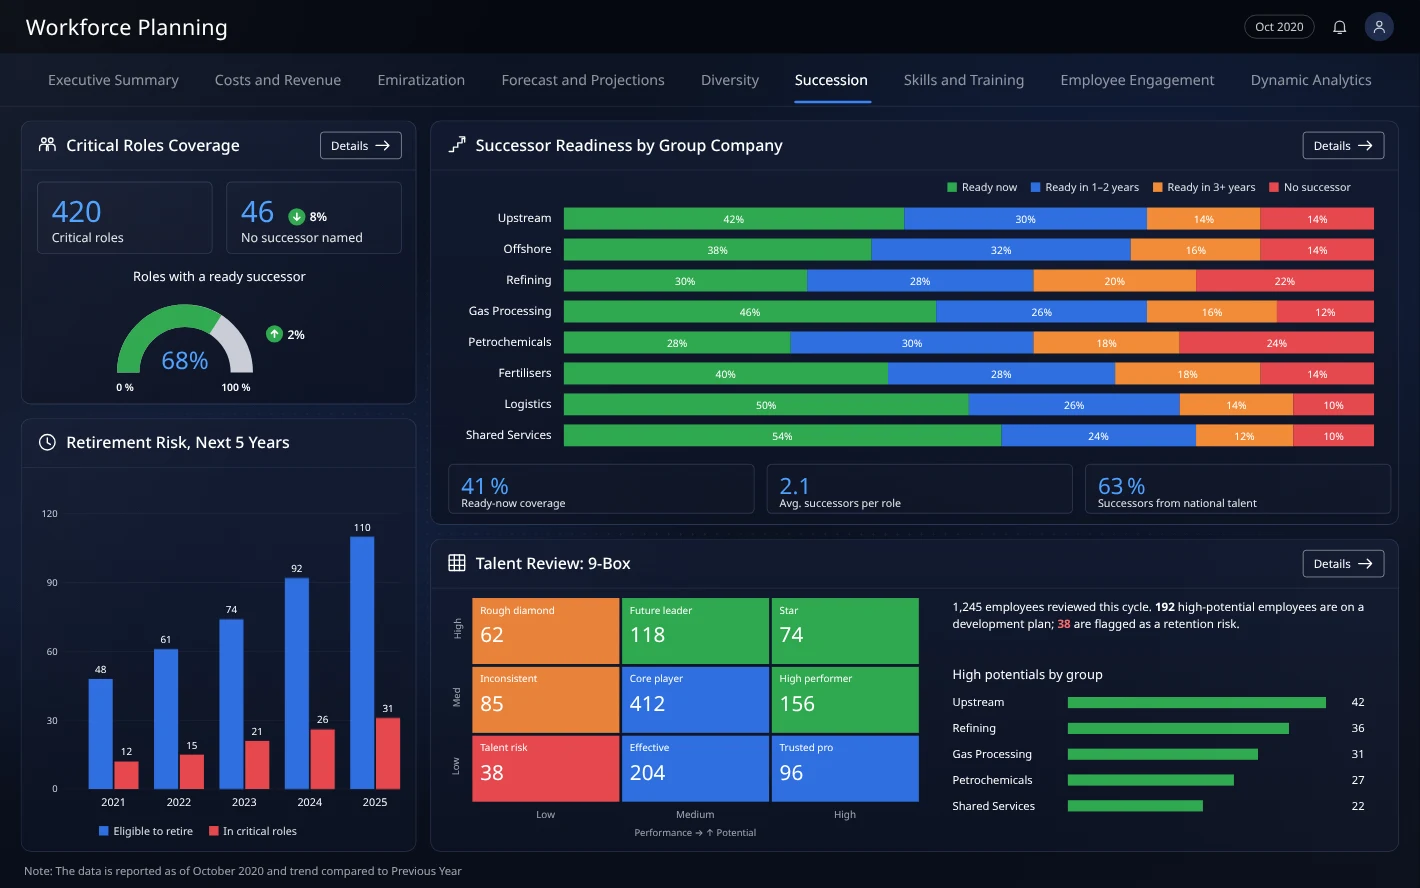Click the Talent Review grid icon
The height and width of the screenshot is (888, 1420).
click(x=457, y=563)
